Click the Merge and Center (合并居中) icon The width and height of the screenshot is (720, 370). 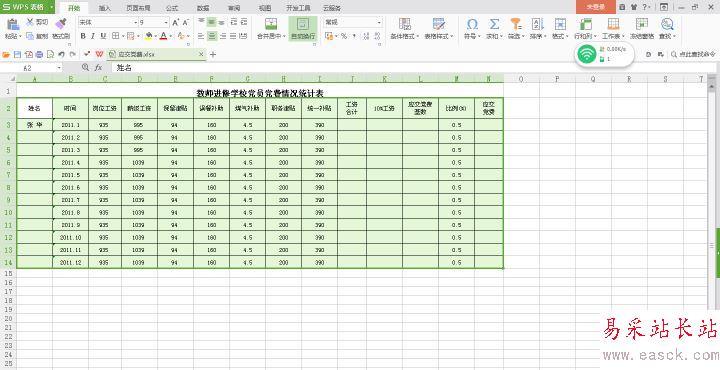tap(271, 24)
